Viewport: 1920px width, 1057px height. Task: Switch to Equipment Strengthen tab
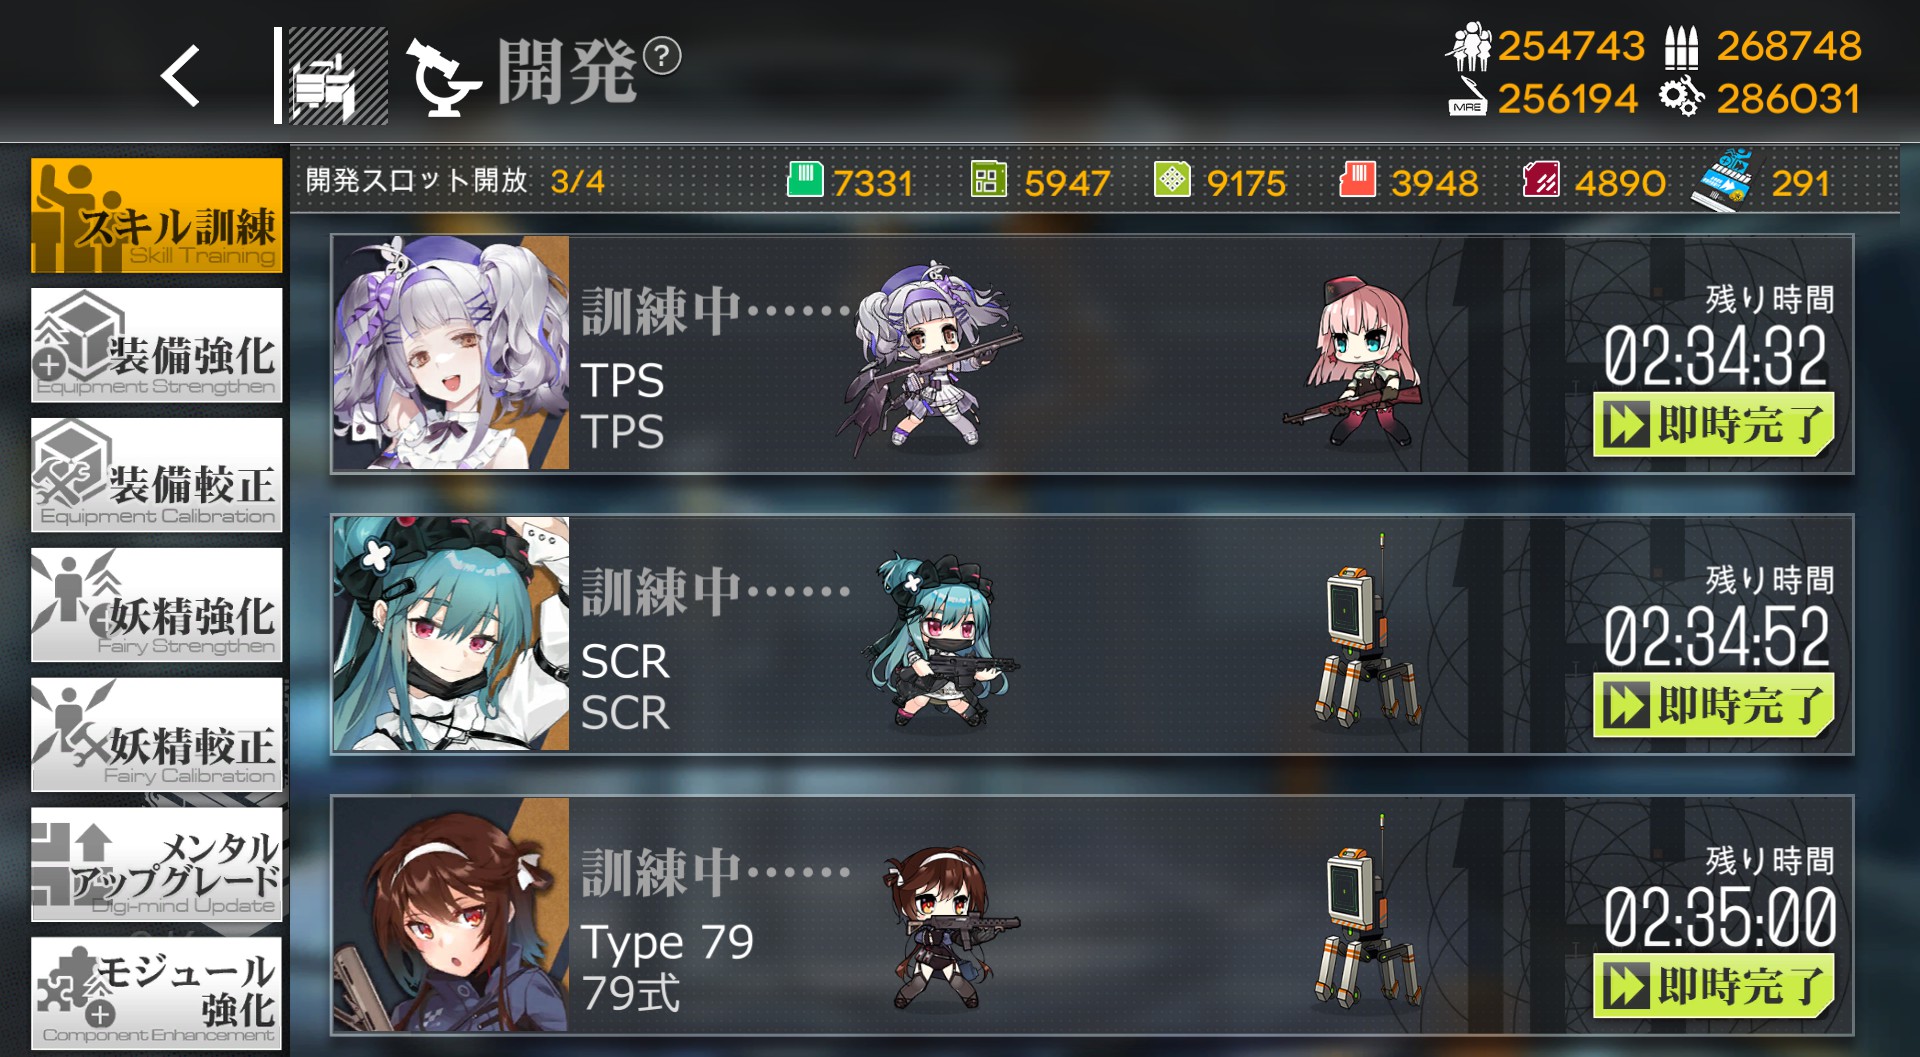156,345
